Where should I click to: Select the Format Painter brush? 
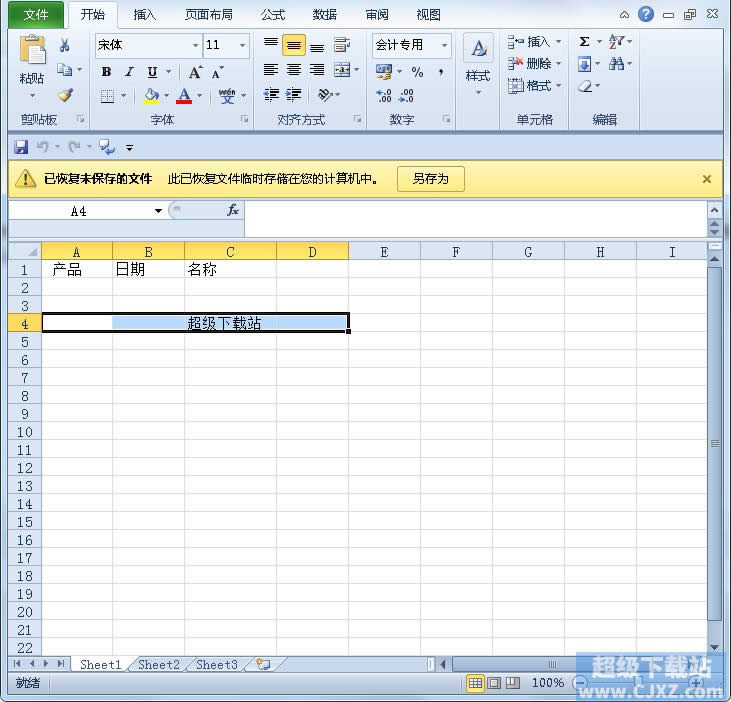(x=65, y=95)
